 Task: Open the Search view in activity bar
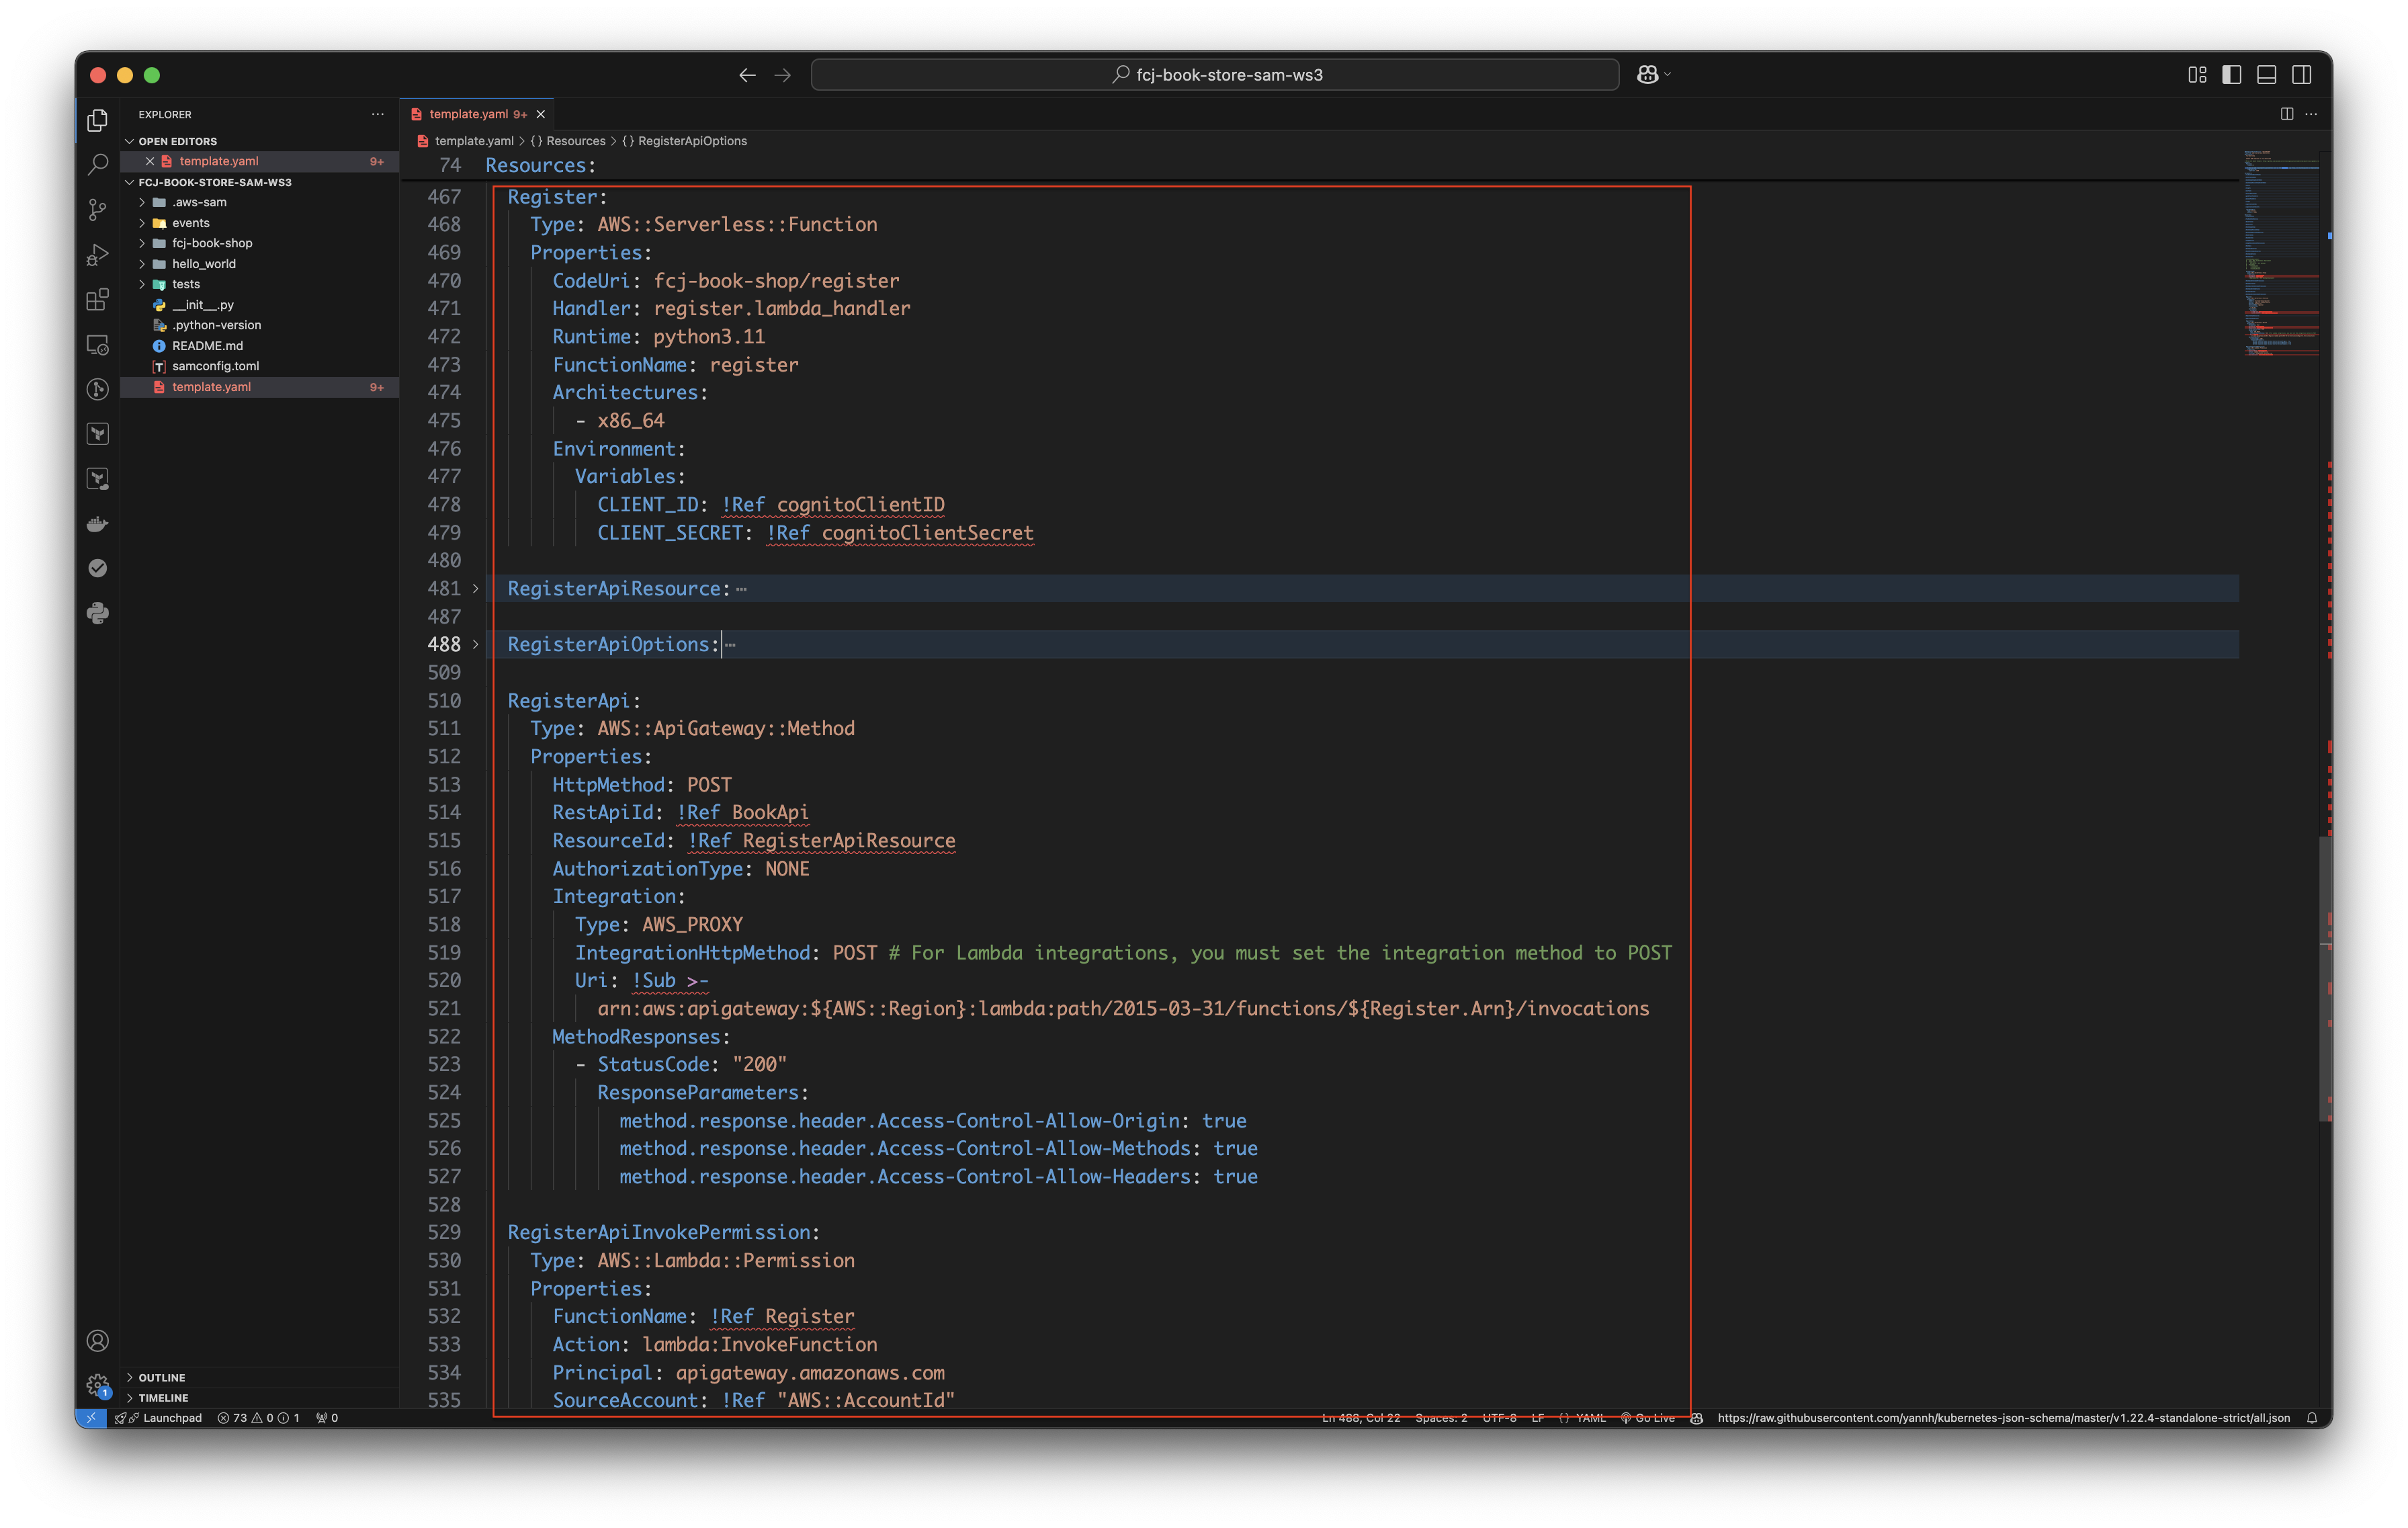(x=97, y=165)
